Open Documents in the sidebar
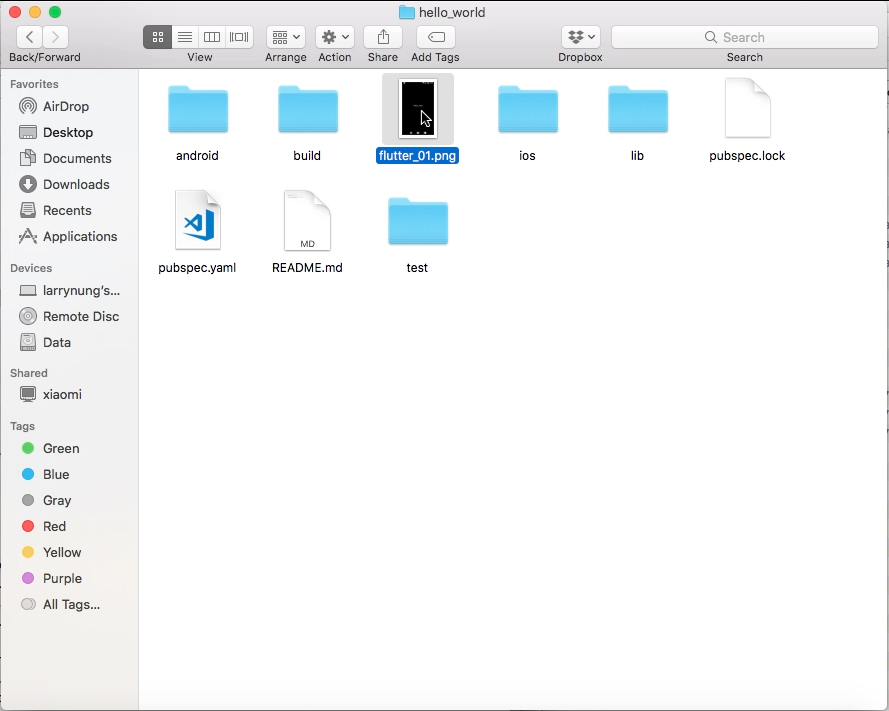 (x=69, y=159)
